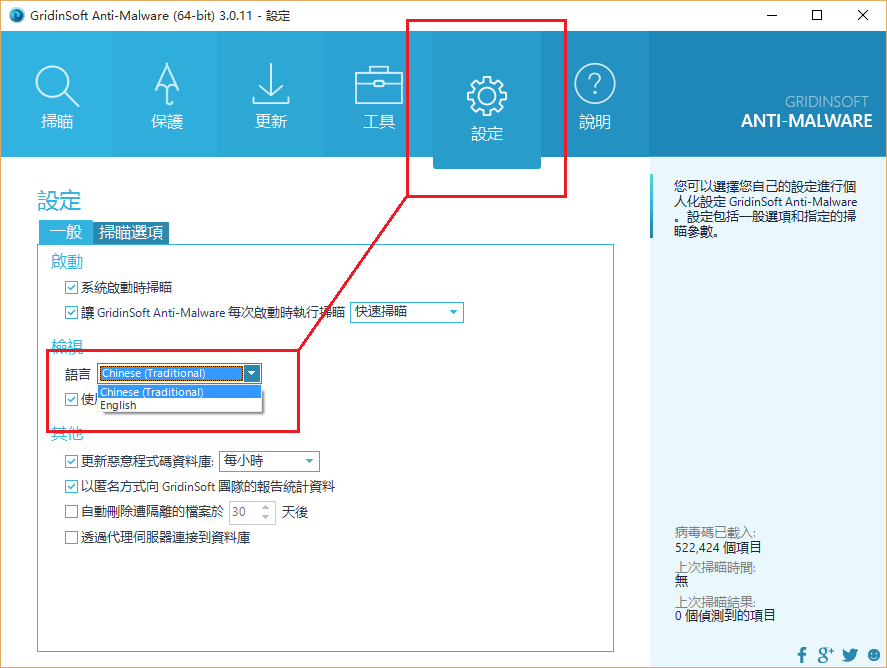Click the smiley face feedback icon

click(874, 655)
